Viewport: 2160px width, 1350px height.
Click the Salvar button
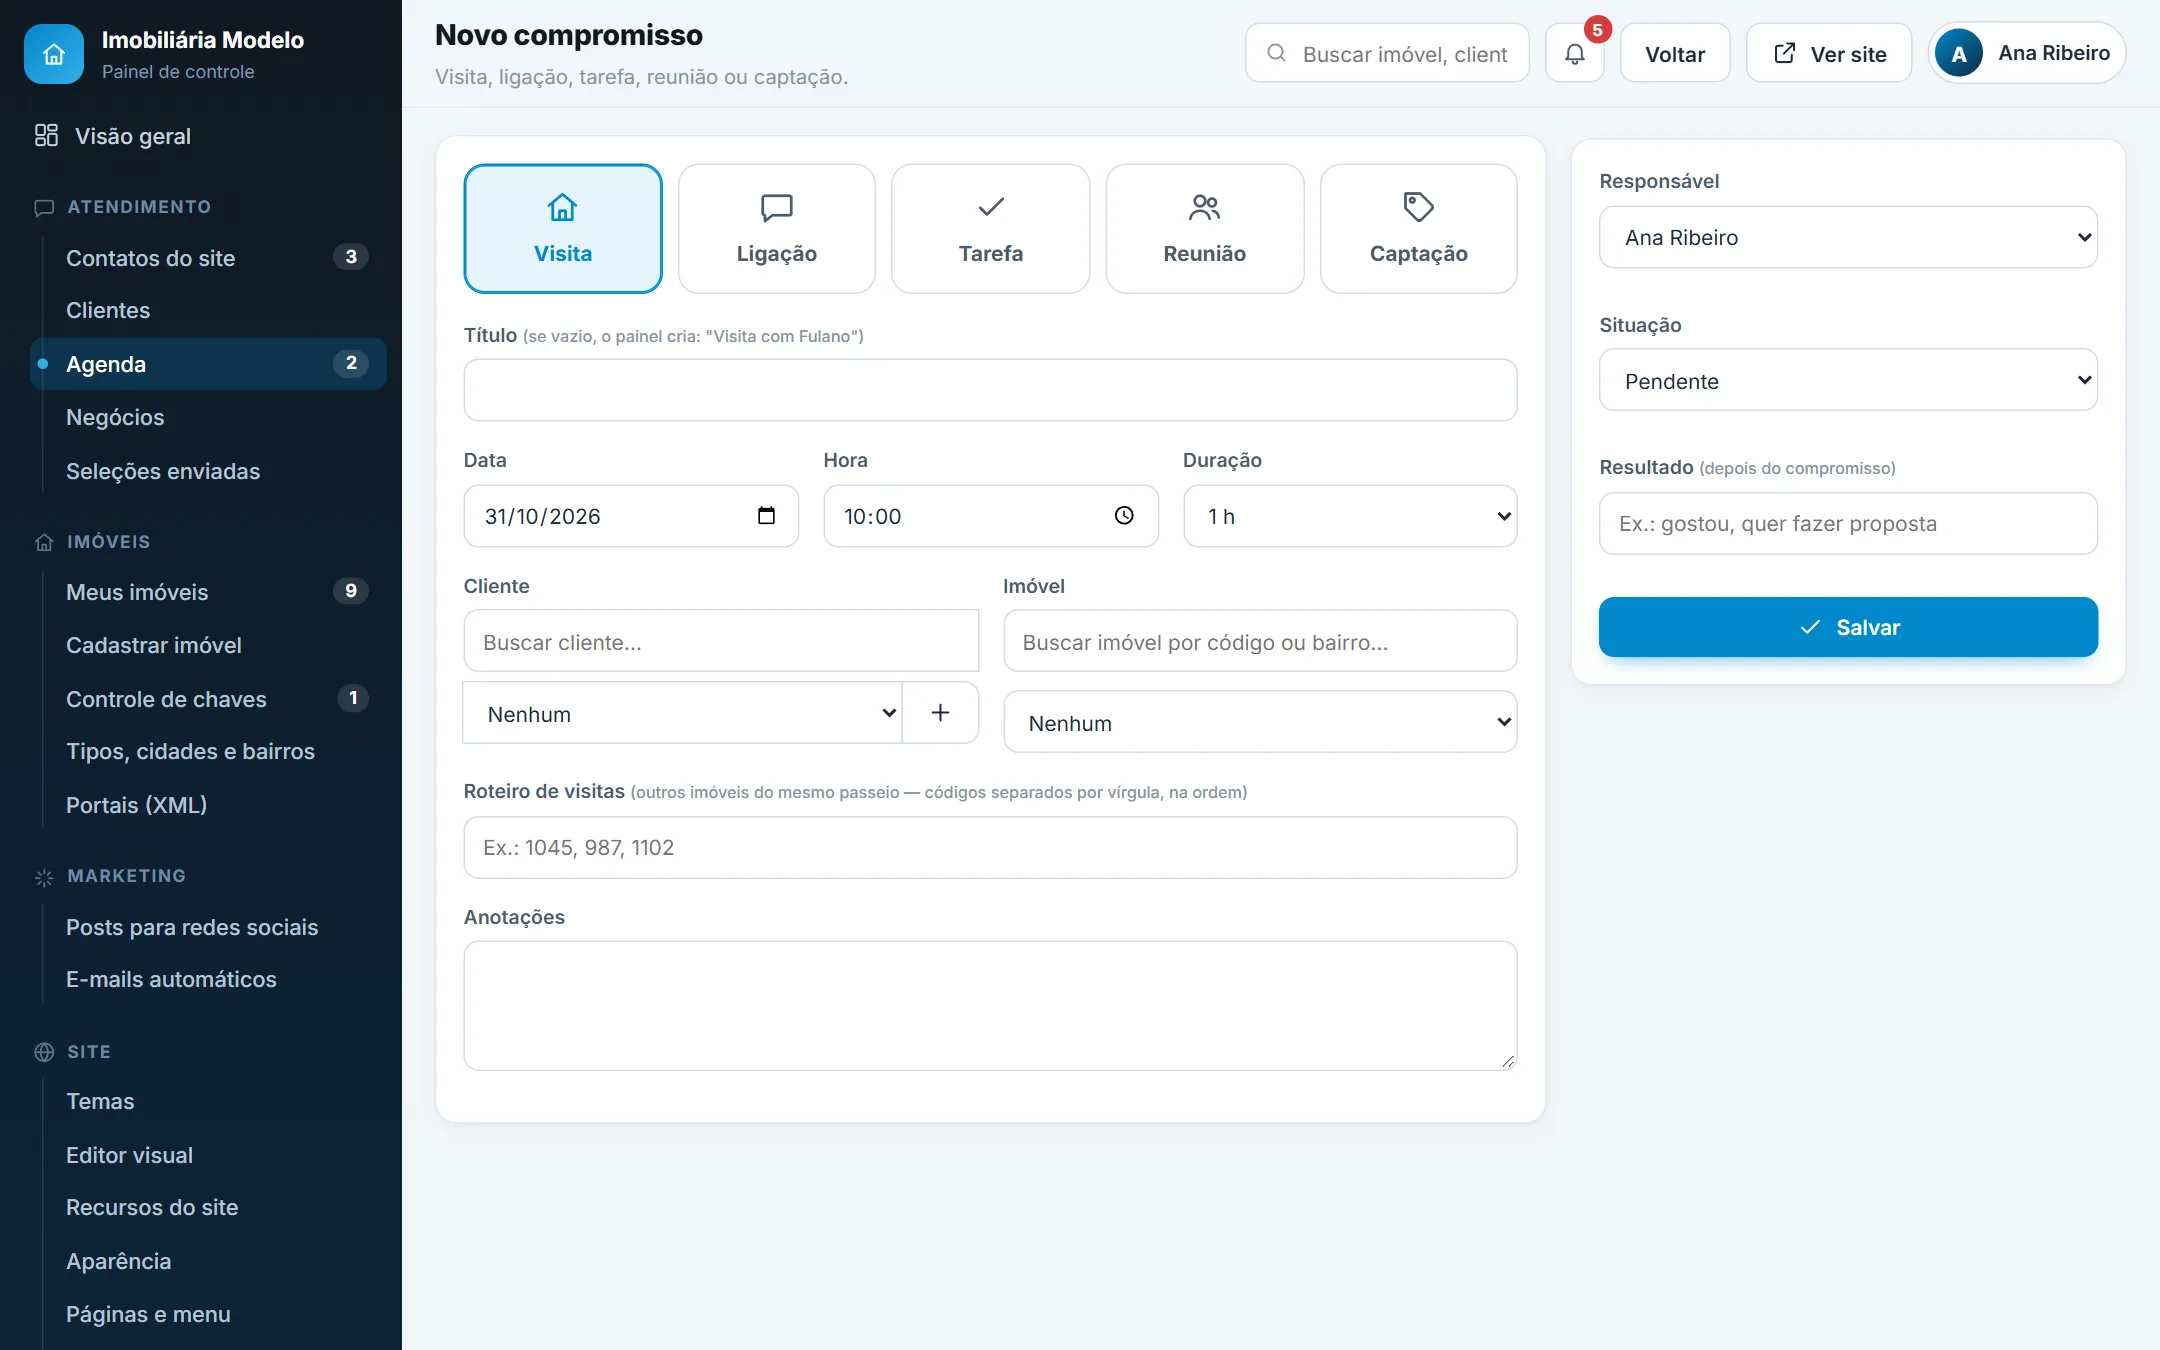pyautogui.click(x=1848, y=627)
